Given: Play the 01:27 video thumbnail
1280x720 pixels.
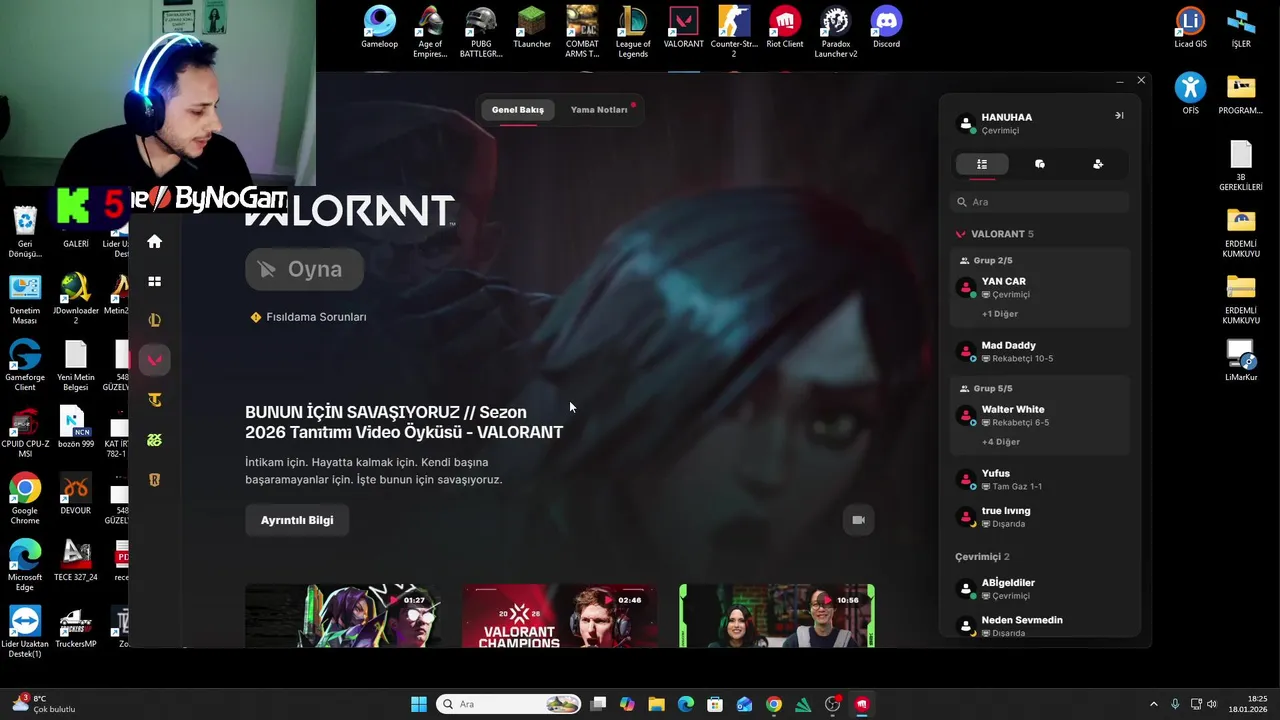Looking at the screenshot, I should (343, 616).
